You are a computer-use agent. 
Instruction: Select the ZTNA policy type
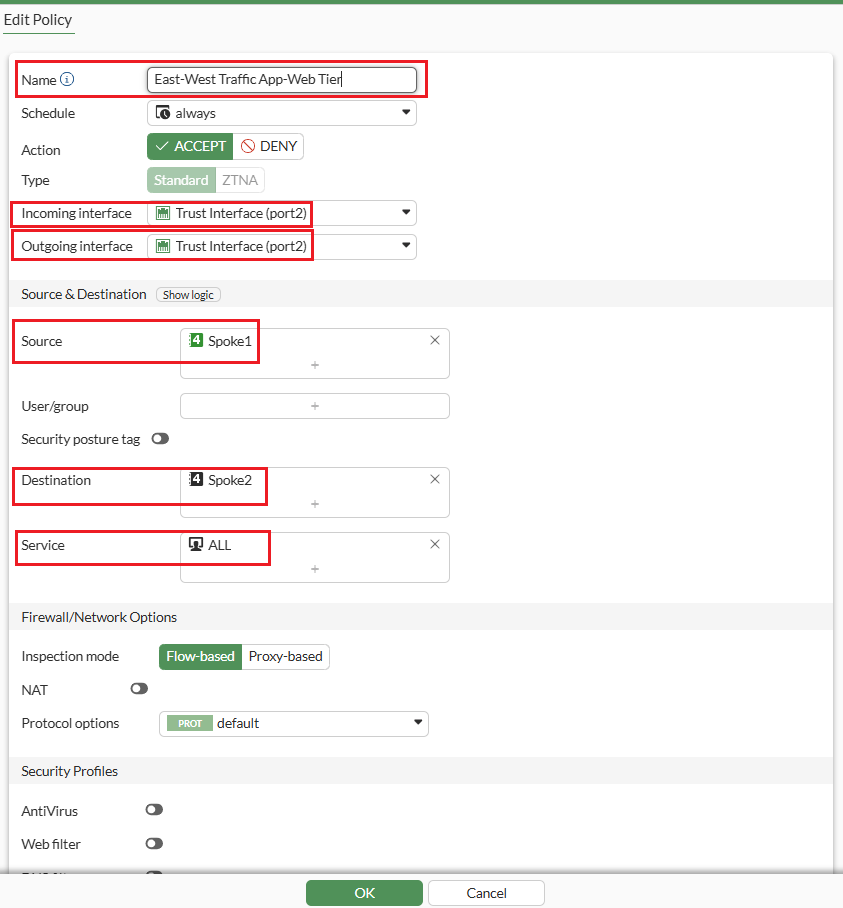coord(240,180)
